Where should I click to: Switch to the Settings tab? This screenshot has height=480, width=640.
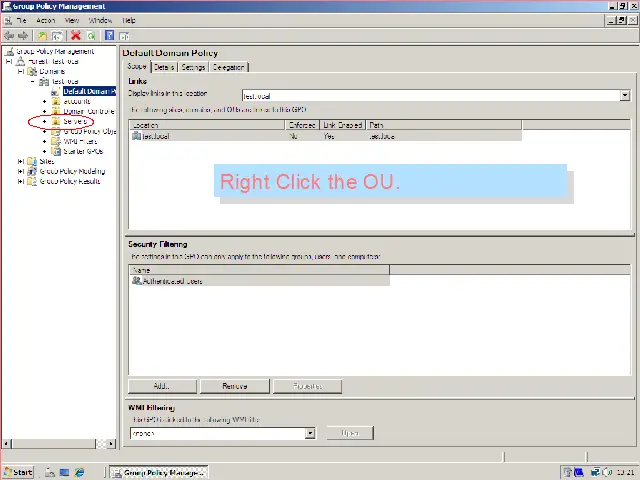tap(193, 67)
